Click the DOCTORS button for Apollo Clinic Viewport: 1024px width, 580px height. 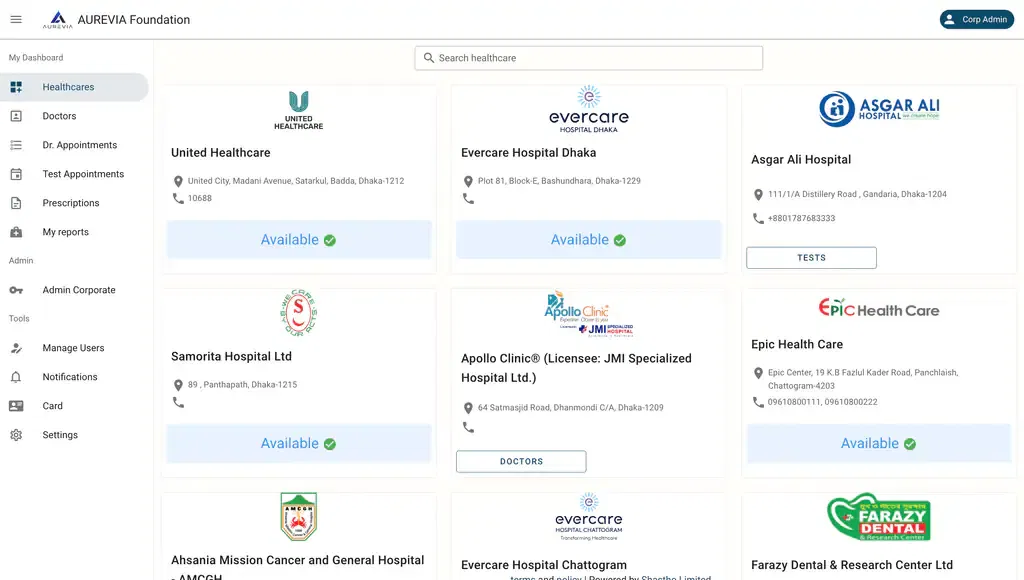[521, 462]
